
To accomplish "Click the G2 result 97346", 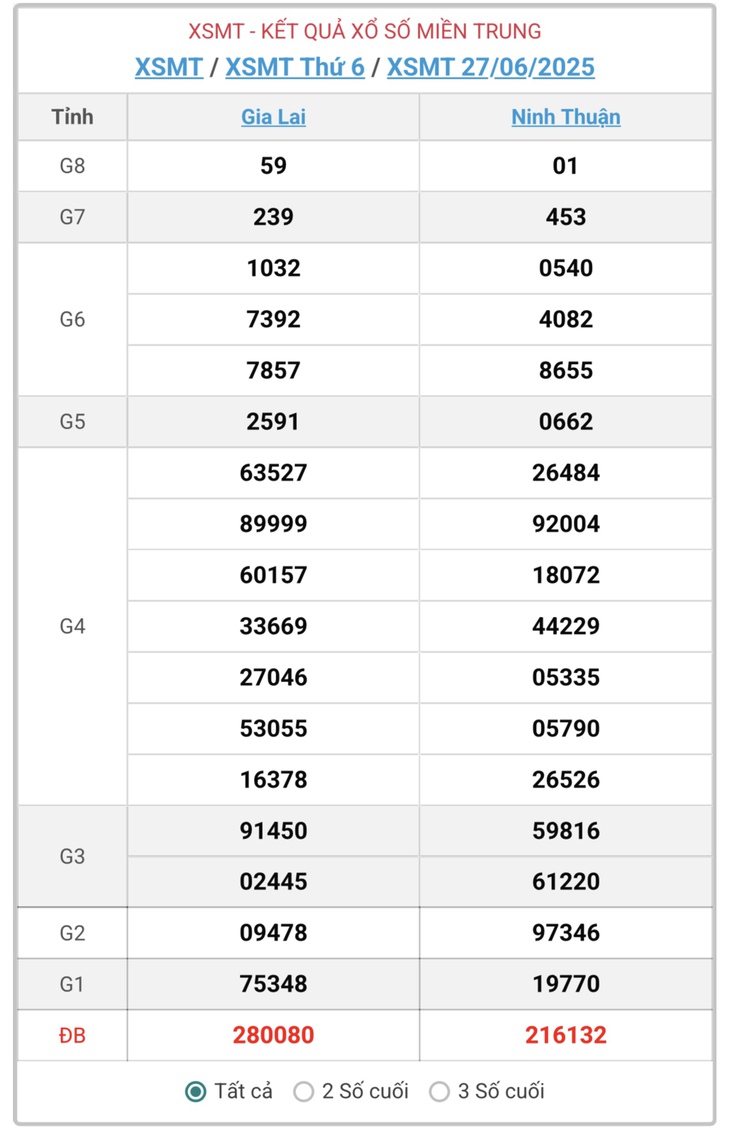I will coord(566,932).
